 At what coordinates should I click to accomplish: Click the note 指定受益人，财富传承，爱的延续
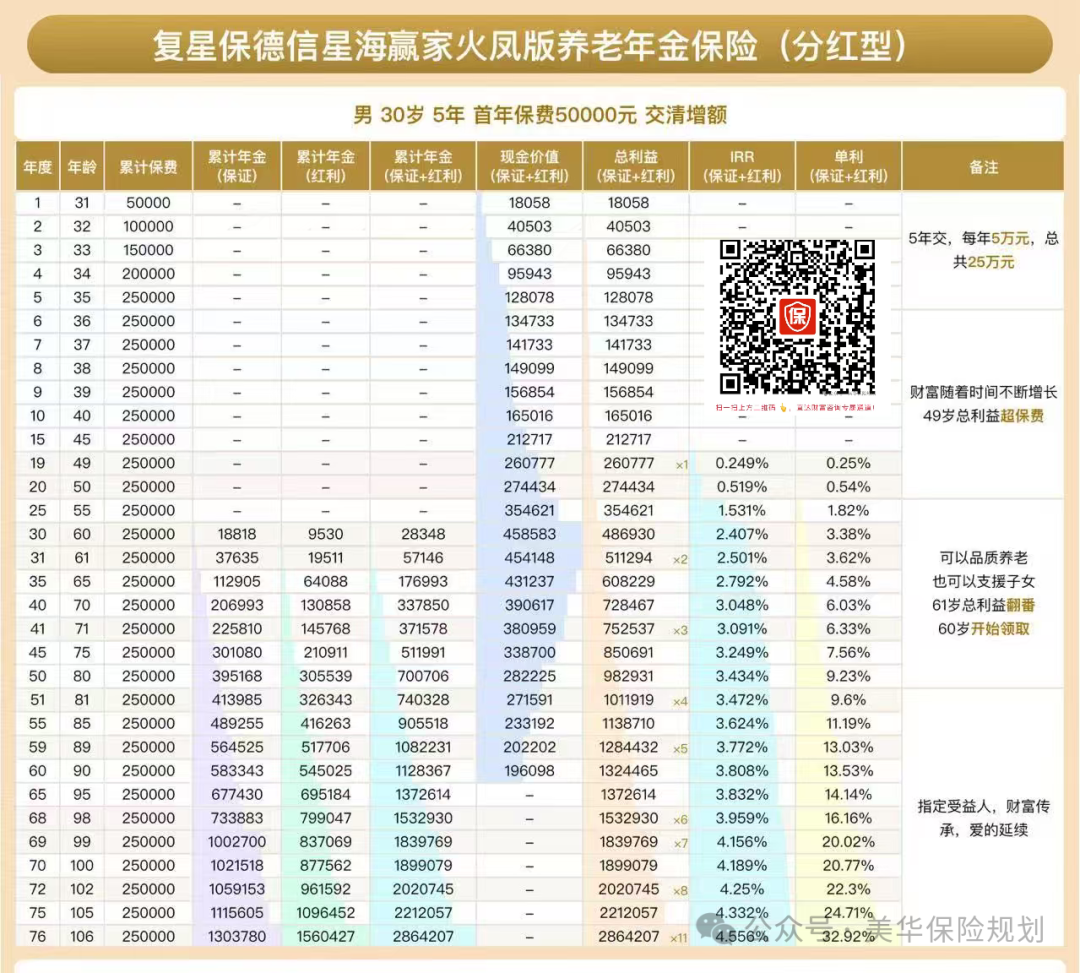click(983, 818)
